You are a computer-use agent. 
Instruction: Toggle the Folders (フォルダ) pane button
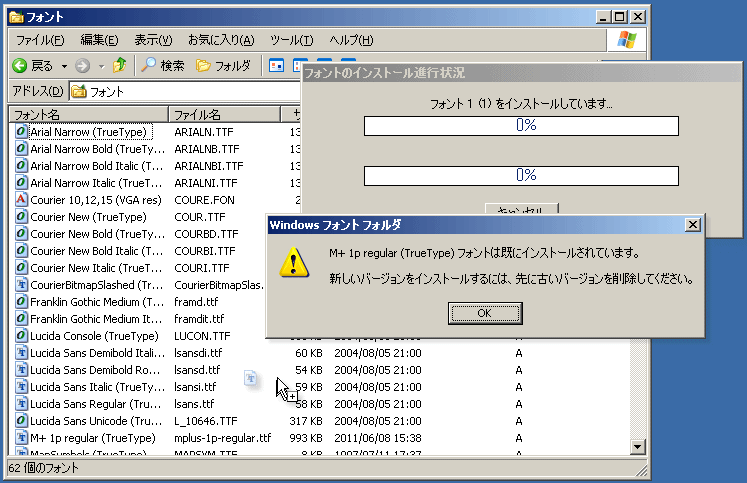click(x=223, y=65)
